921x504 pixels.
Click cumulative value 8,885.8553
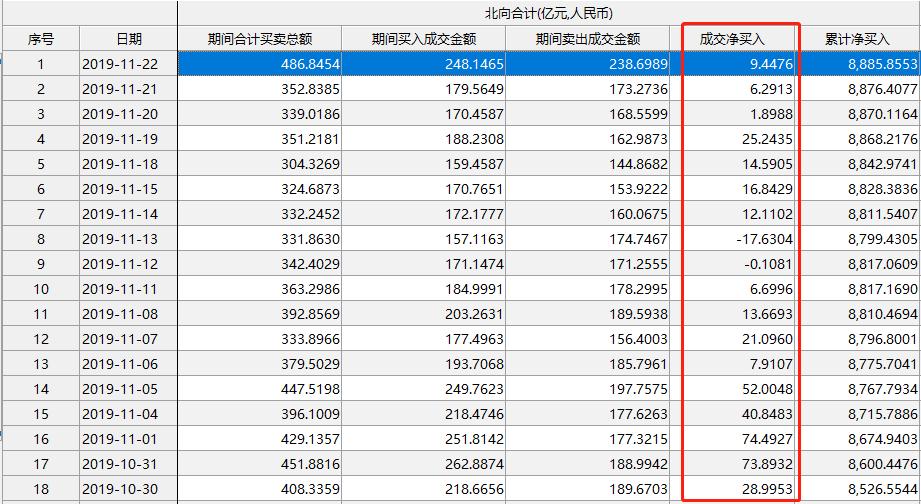[857, 63]
